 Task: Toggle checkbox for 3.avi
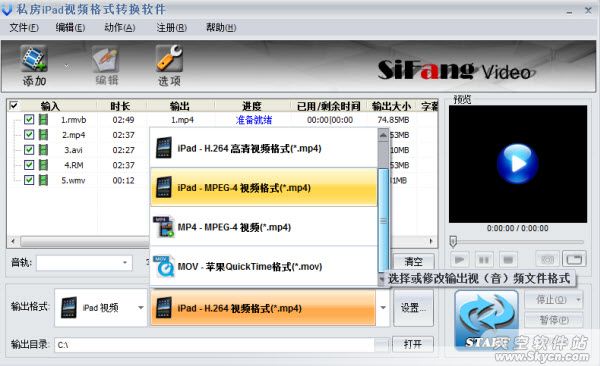pos(29,150)
